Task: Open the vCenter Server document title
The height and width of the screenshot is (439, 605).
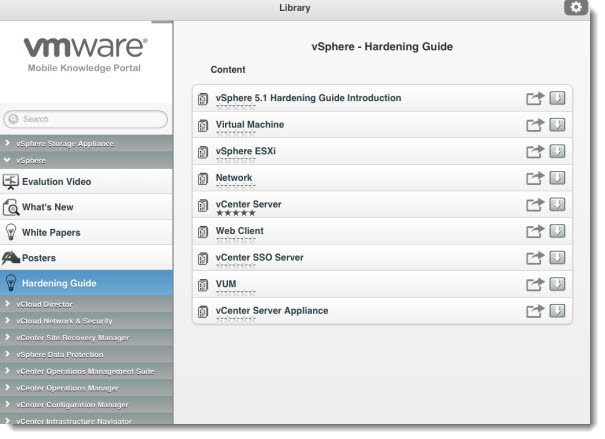Action: [x=248, y=204]
